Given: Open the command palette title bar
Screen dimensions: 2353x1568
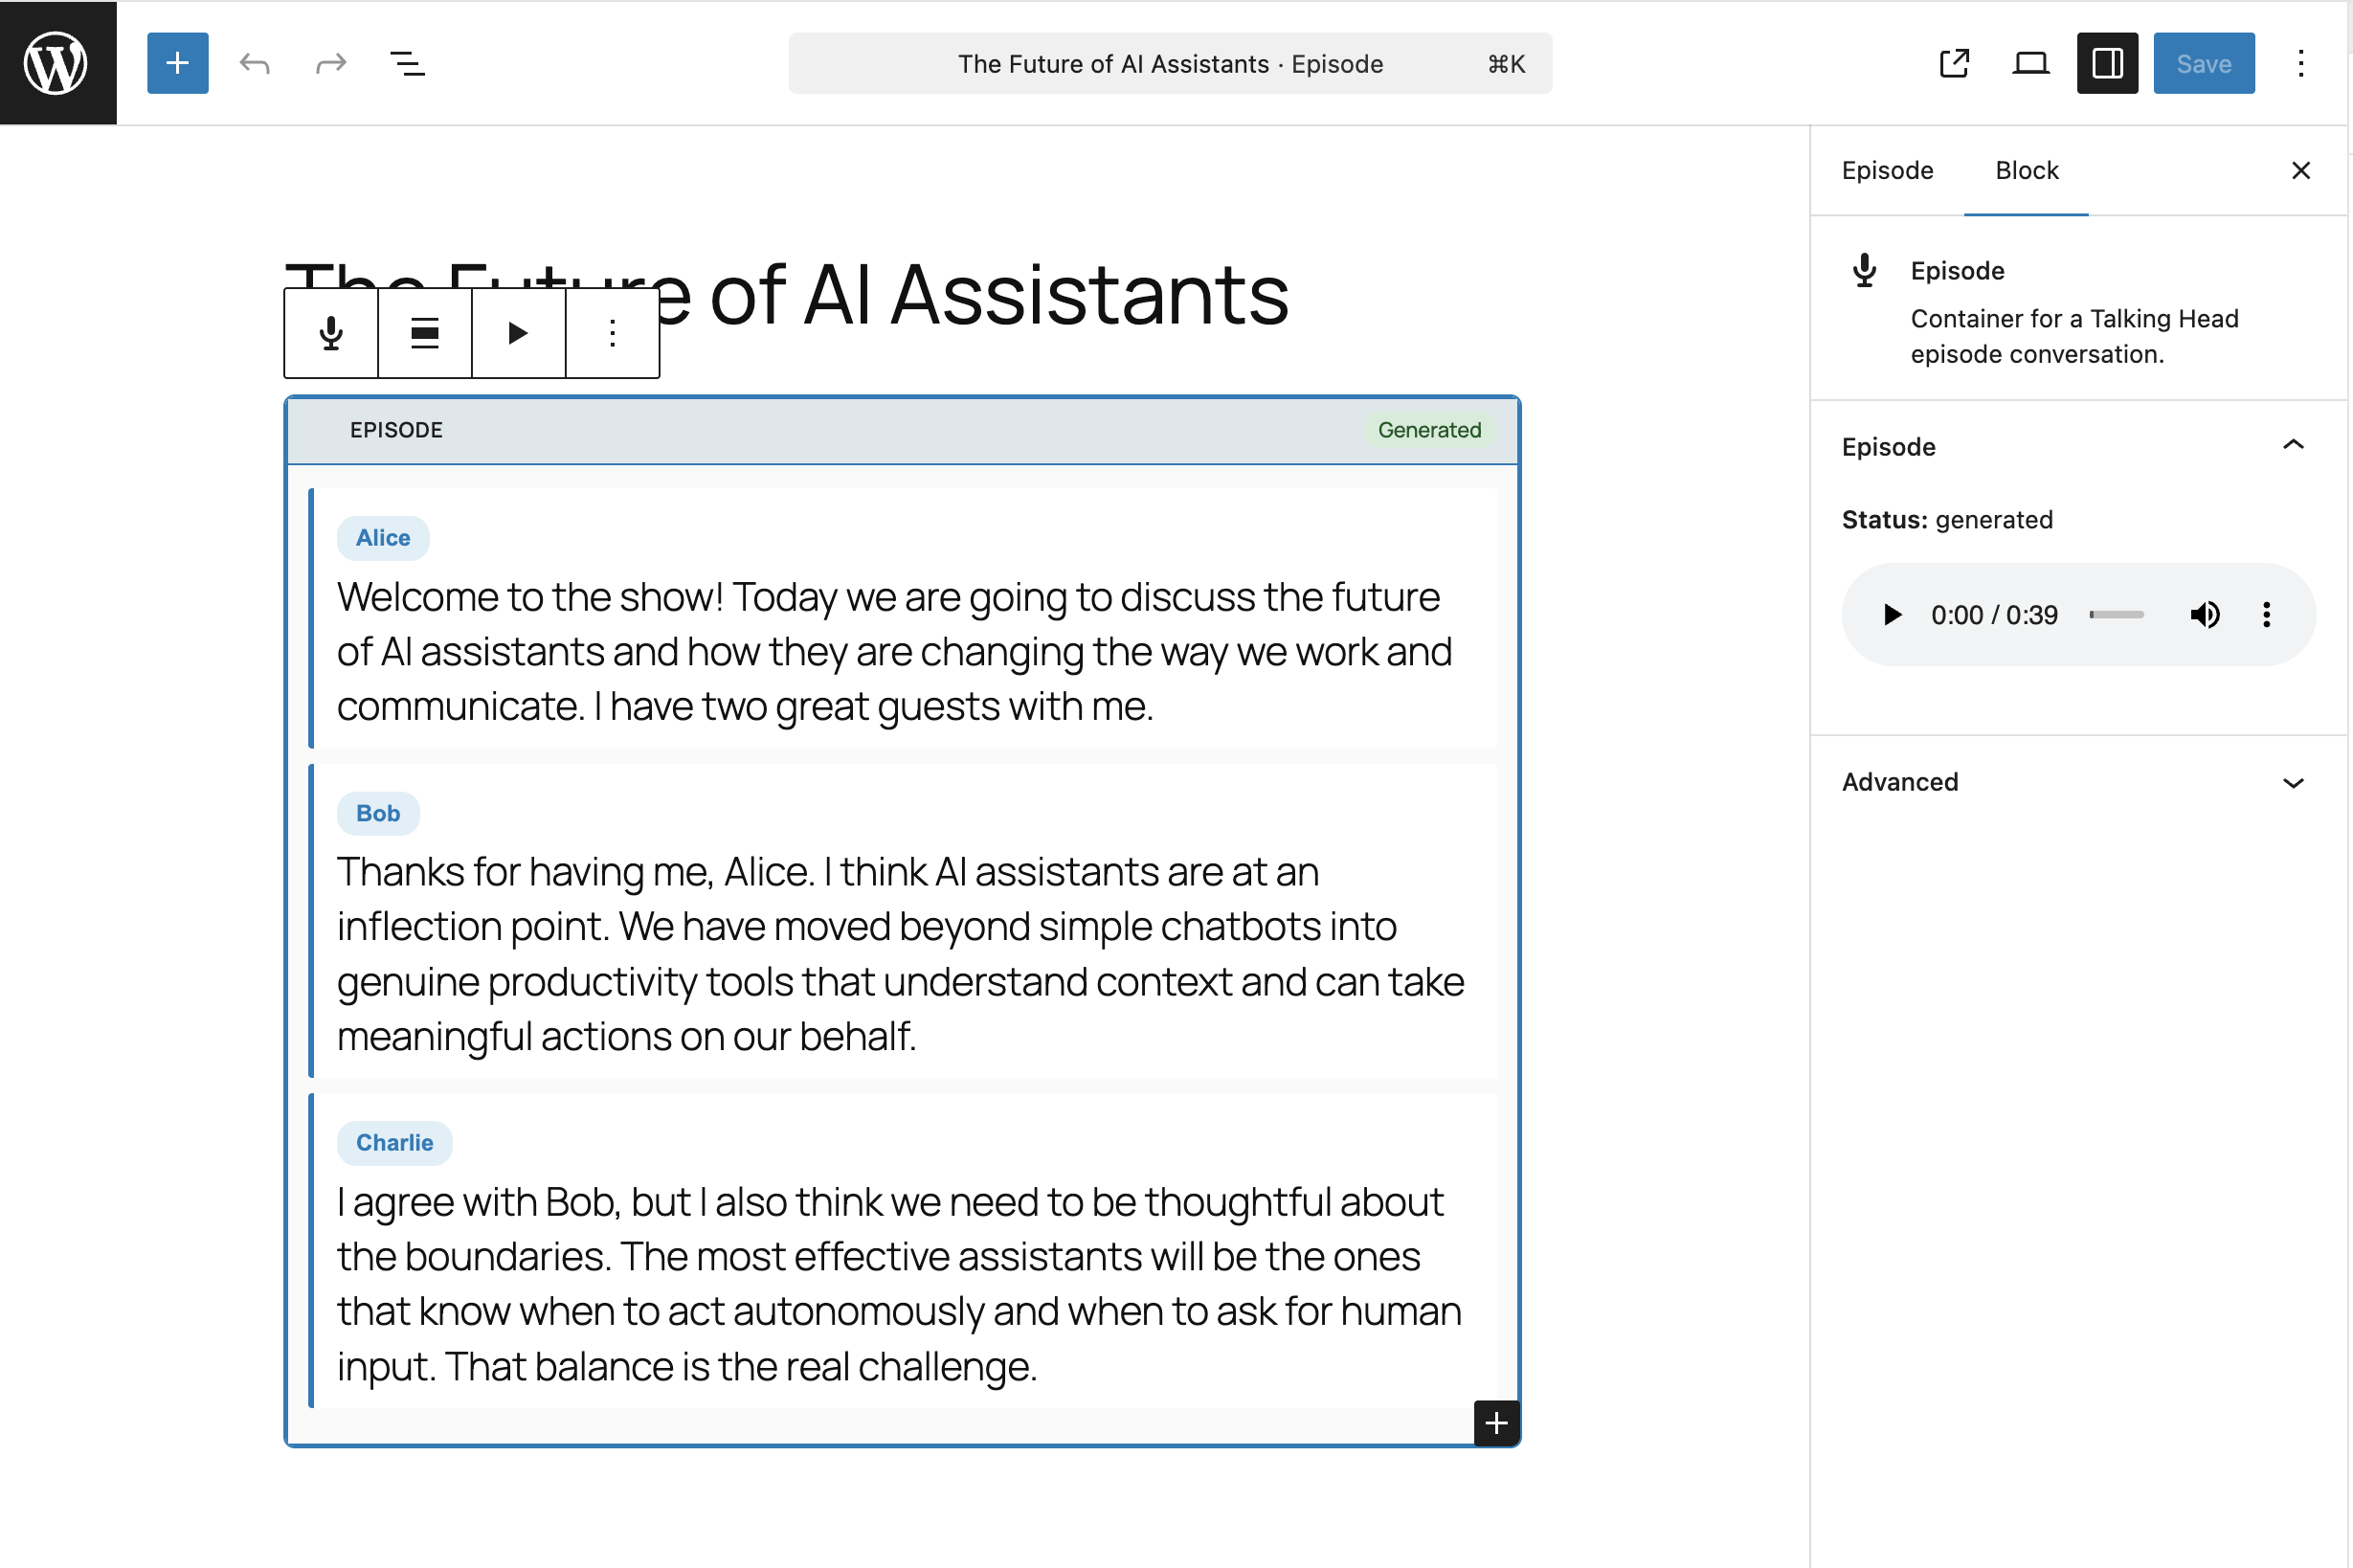Looking at the screenshot, I should [x=1169, y=63].
